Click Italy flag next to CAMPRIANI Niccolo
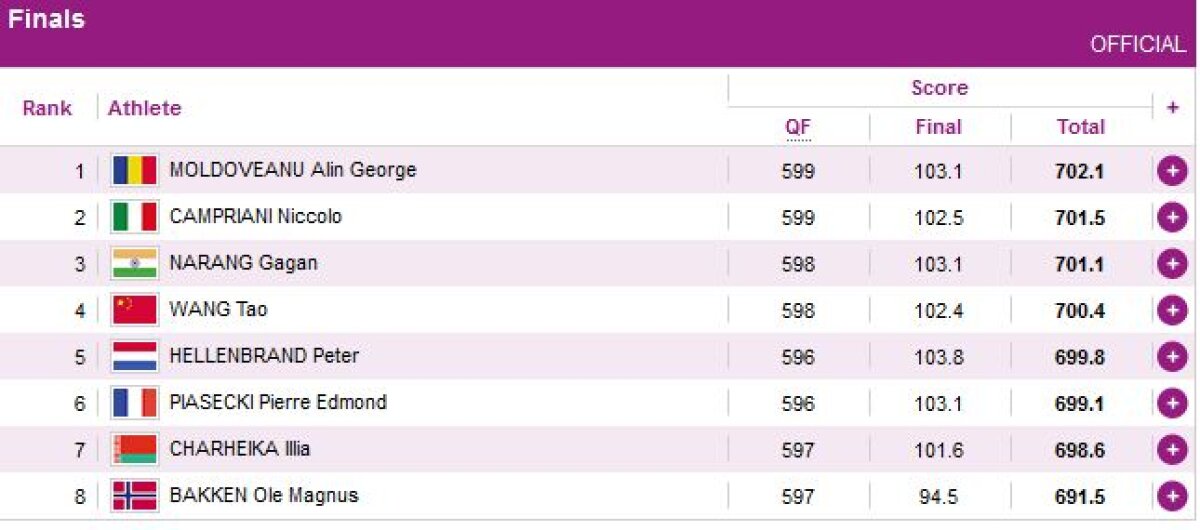Screen dimensions: 1200x530 pyautogui.click(x=134, y=217)
